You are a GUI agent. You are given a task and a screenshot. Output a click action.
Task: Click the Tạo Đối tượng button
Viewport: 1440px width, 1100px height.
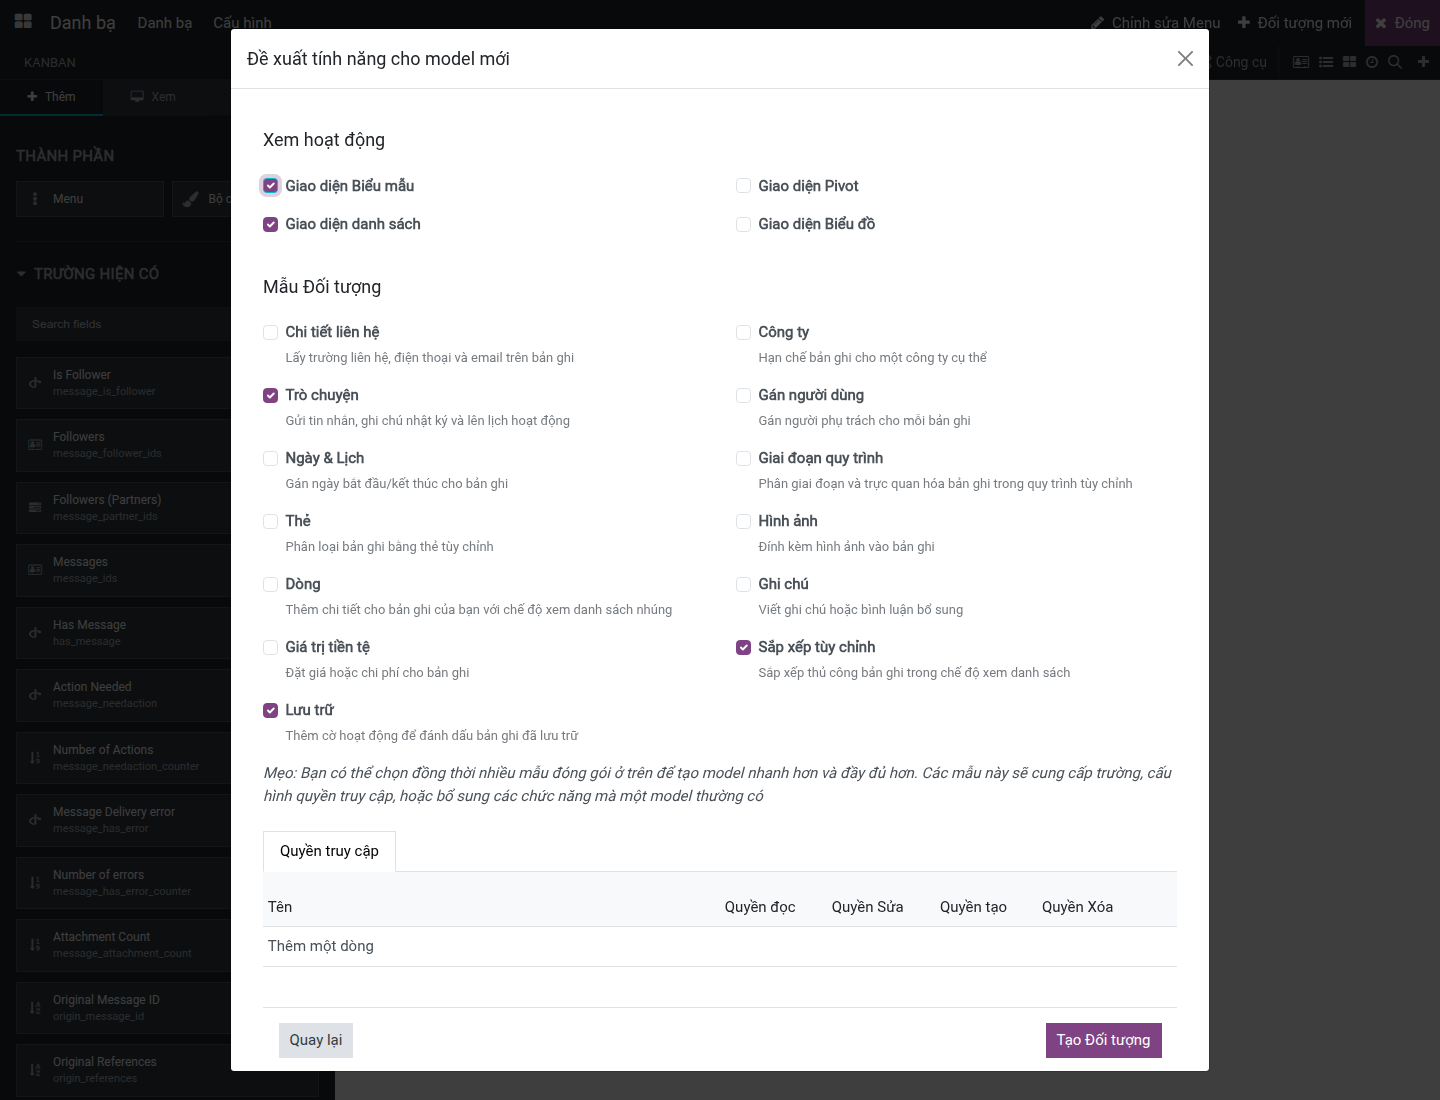point(1103,1040)
